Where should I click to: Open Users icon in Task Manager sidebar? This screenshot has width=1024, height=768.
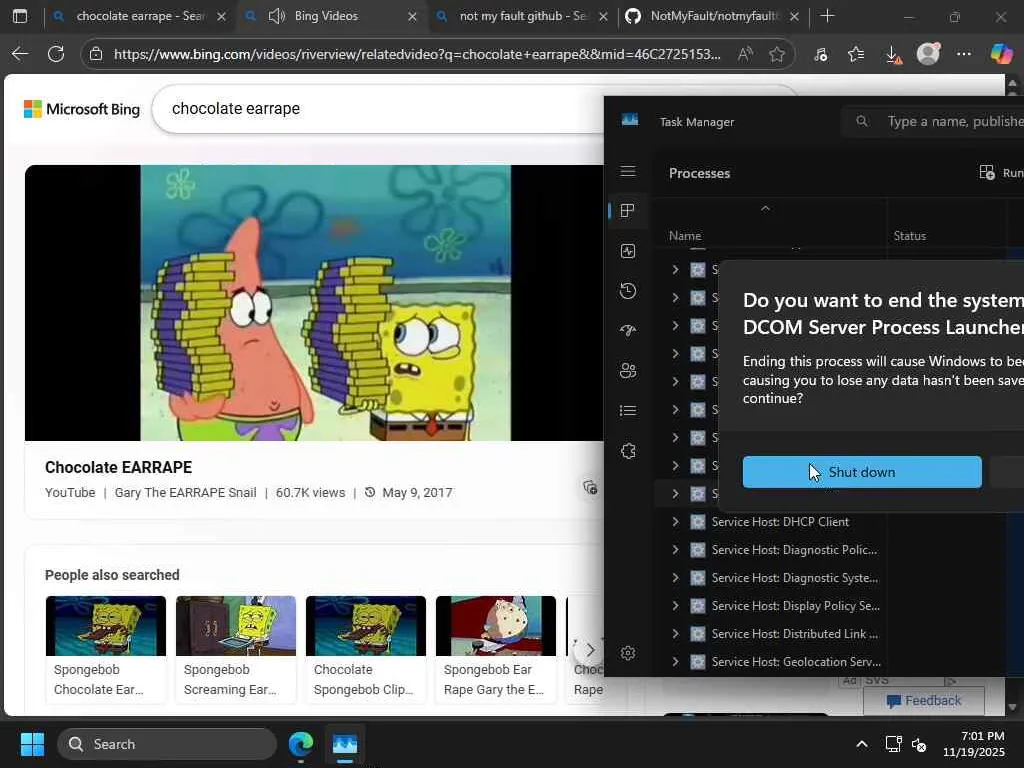pos(628,371)
